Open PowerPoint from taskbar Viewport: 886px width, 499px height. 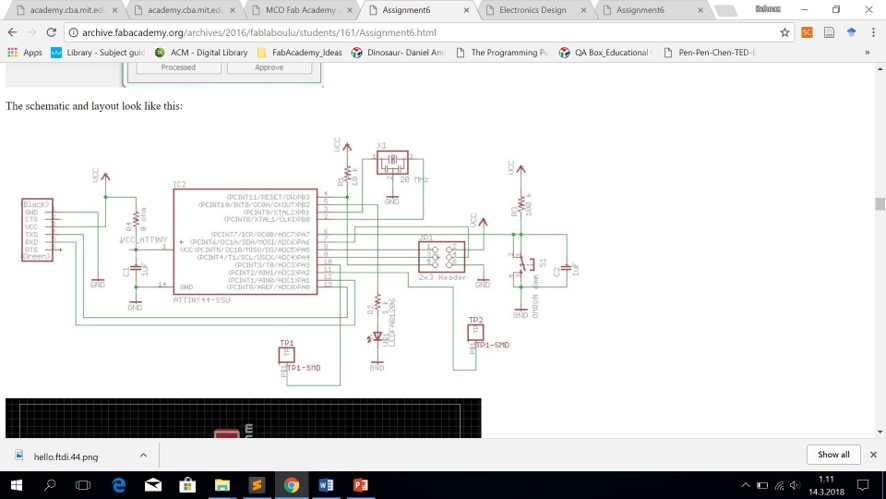pyautogui.click(x=360, y=485)
